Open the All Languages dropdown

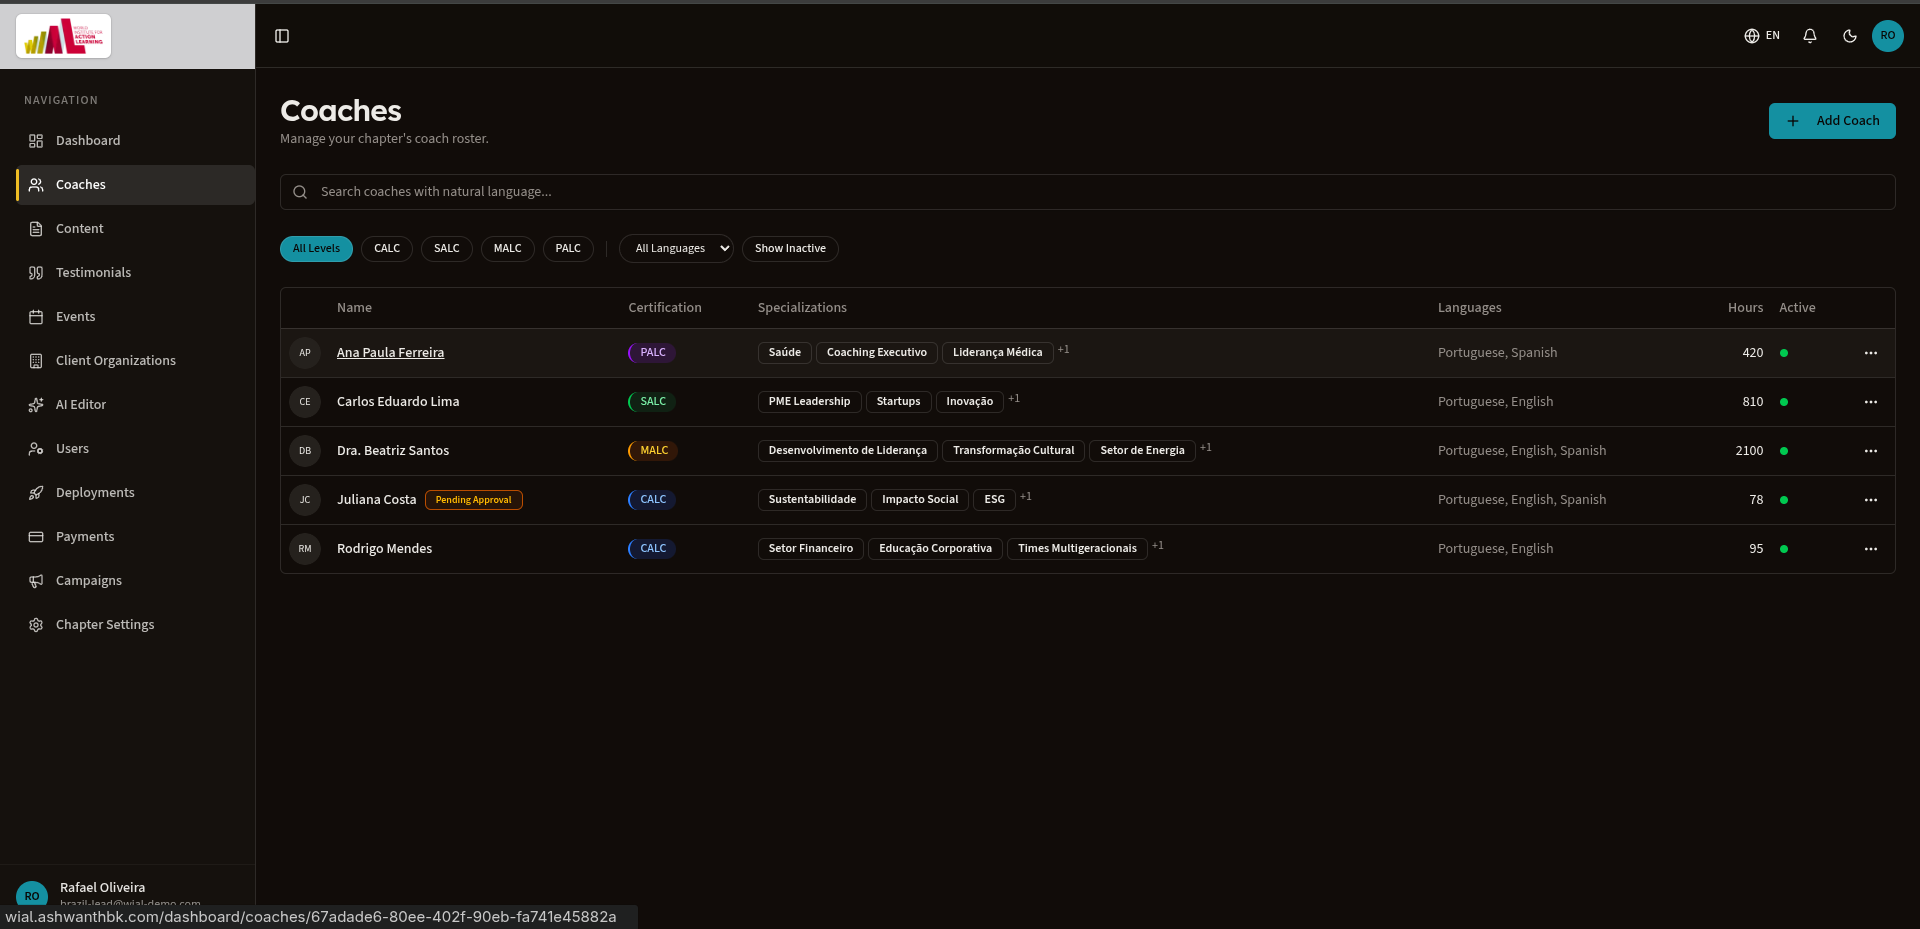pos(676,249)
